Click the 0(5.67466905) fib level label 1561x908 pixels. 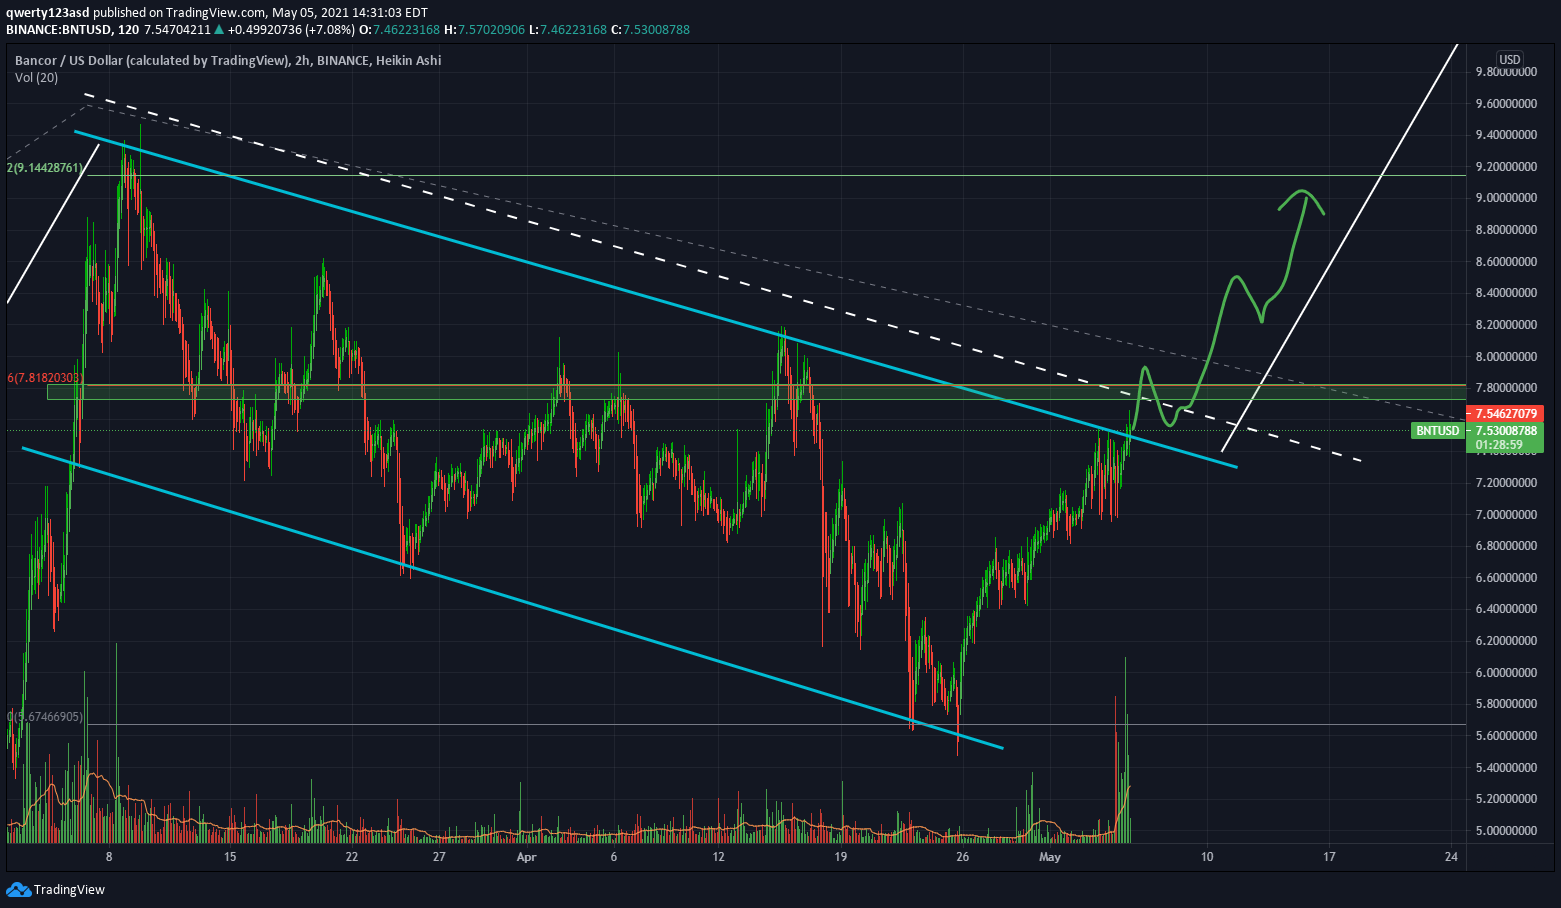tap(45, 717)
